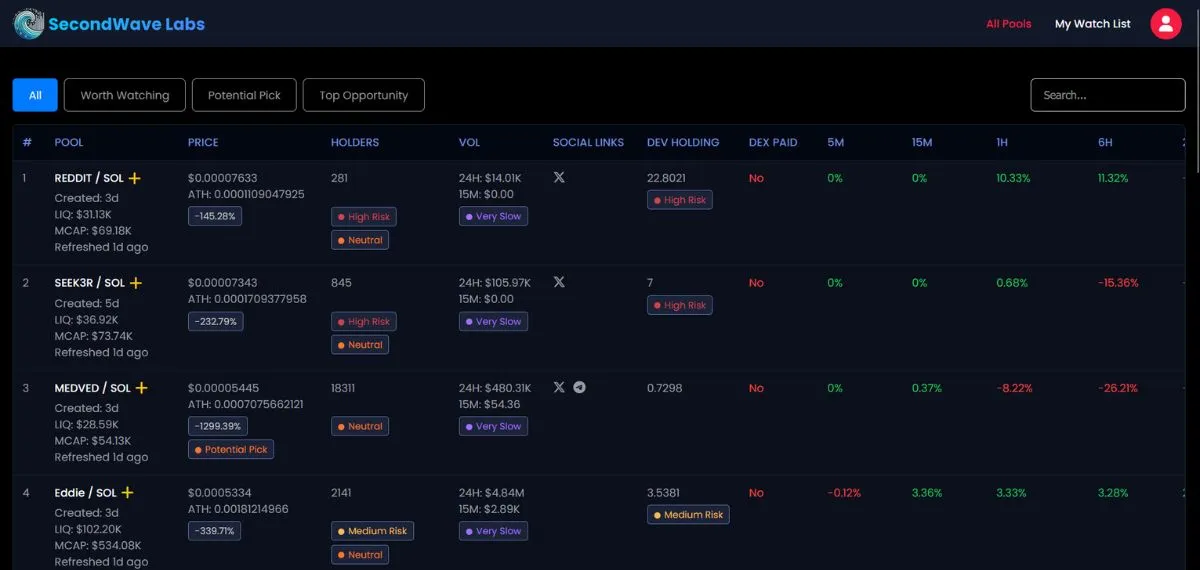The width and height of the screenshot is (1200, 570).
Task: Click MEDVED holders Neutral badge
Action: point(360,426)
